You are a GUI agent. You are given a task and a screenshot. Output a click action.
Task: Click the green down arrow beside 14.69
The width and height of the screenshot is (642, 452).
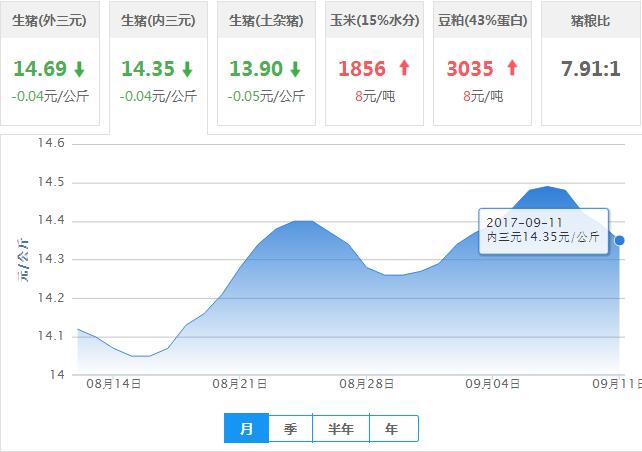(x=78, y=69)
